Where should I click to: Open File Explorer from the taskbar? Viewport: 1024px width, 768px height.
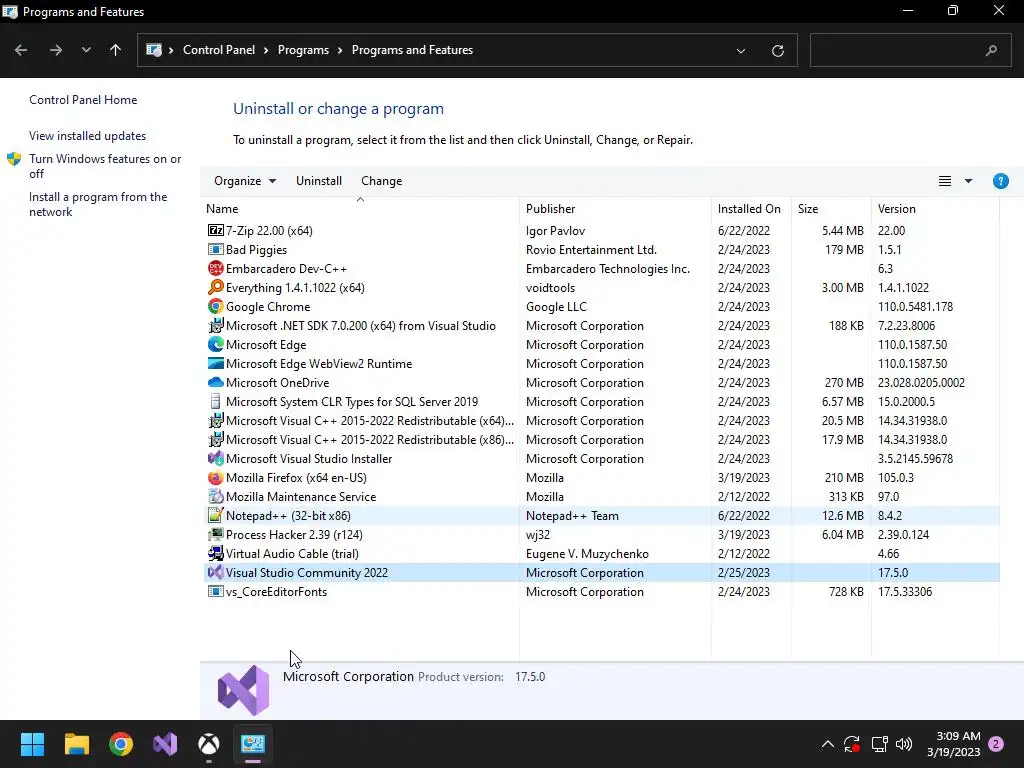pos(76,744)
